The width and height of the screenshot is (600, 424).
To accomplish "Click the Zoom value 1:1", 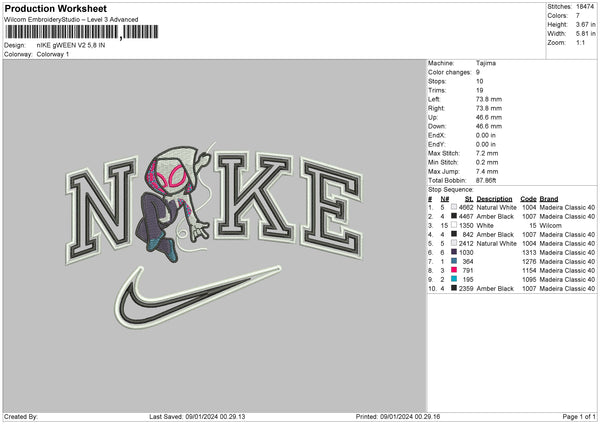I will (x=580, y=42).
